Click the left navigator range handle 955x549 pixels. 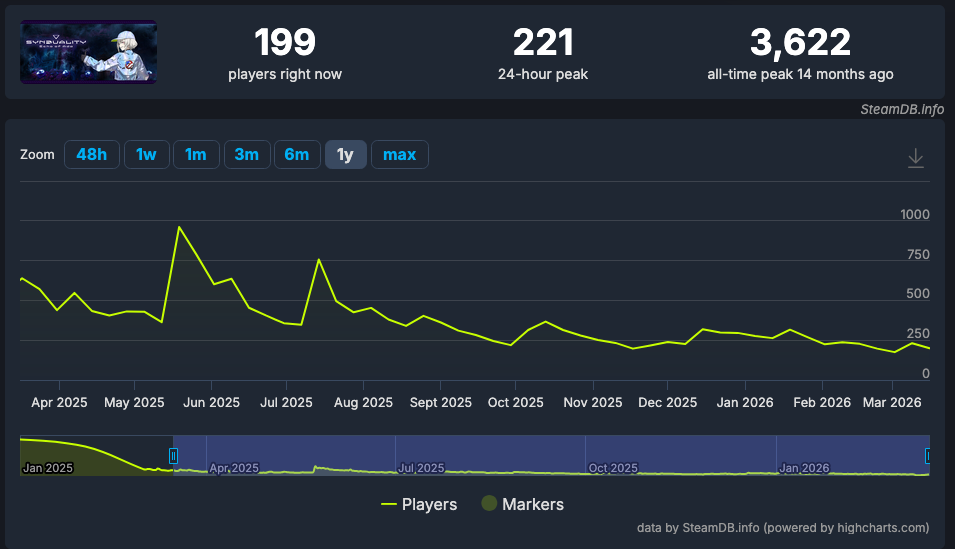point(173,456)
